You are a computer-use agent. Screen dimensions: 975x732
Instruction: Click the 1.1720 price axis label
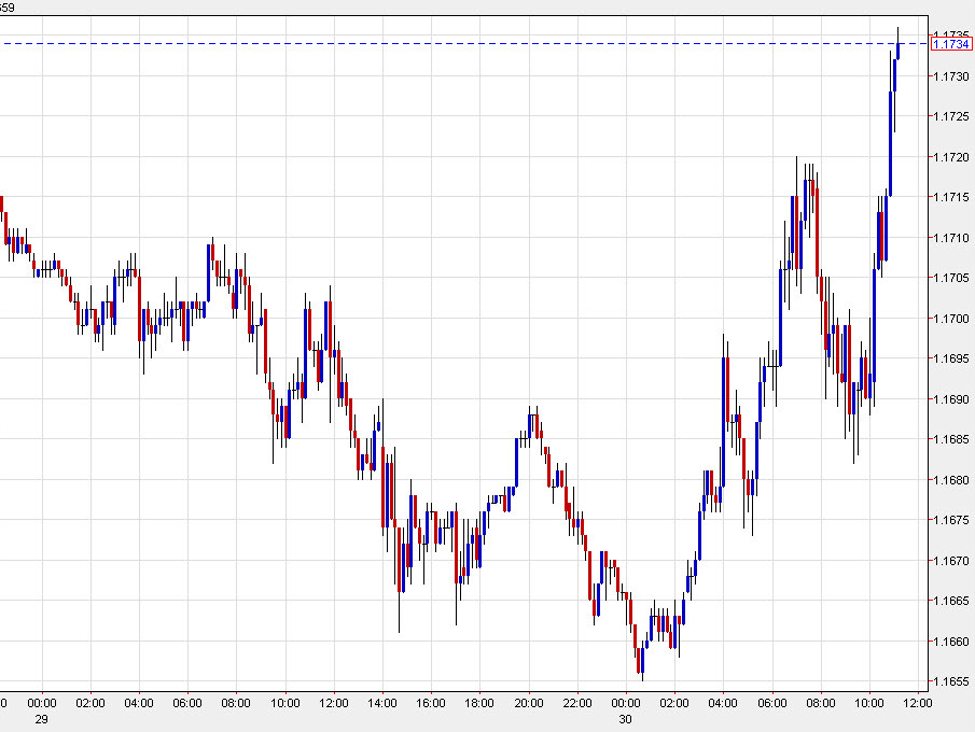[x=949, y=157]
